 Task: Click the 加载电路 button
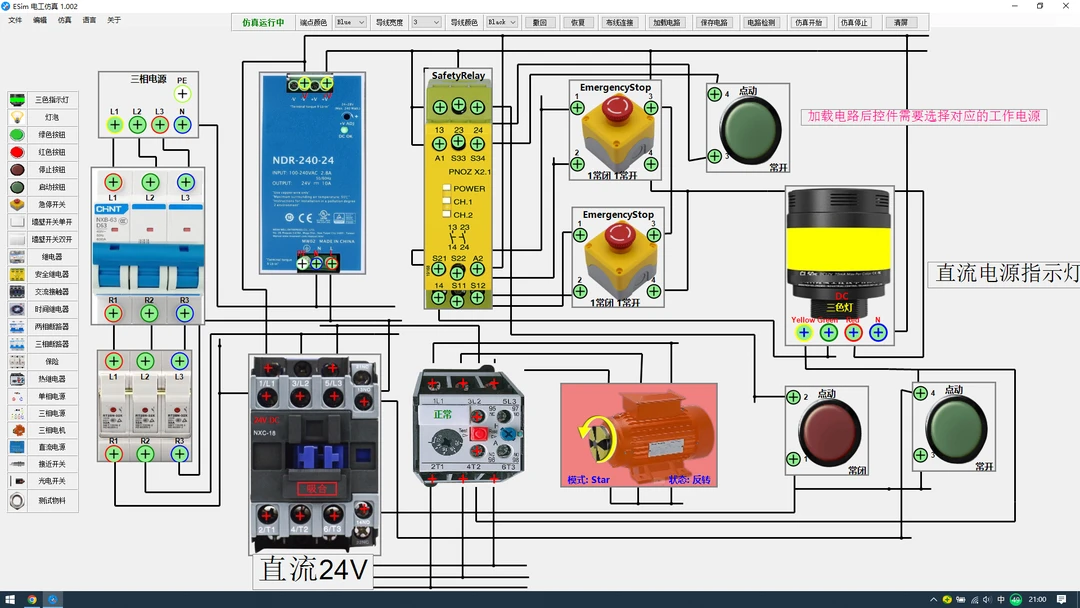pyautogui.click(x=666, y=22)
